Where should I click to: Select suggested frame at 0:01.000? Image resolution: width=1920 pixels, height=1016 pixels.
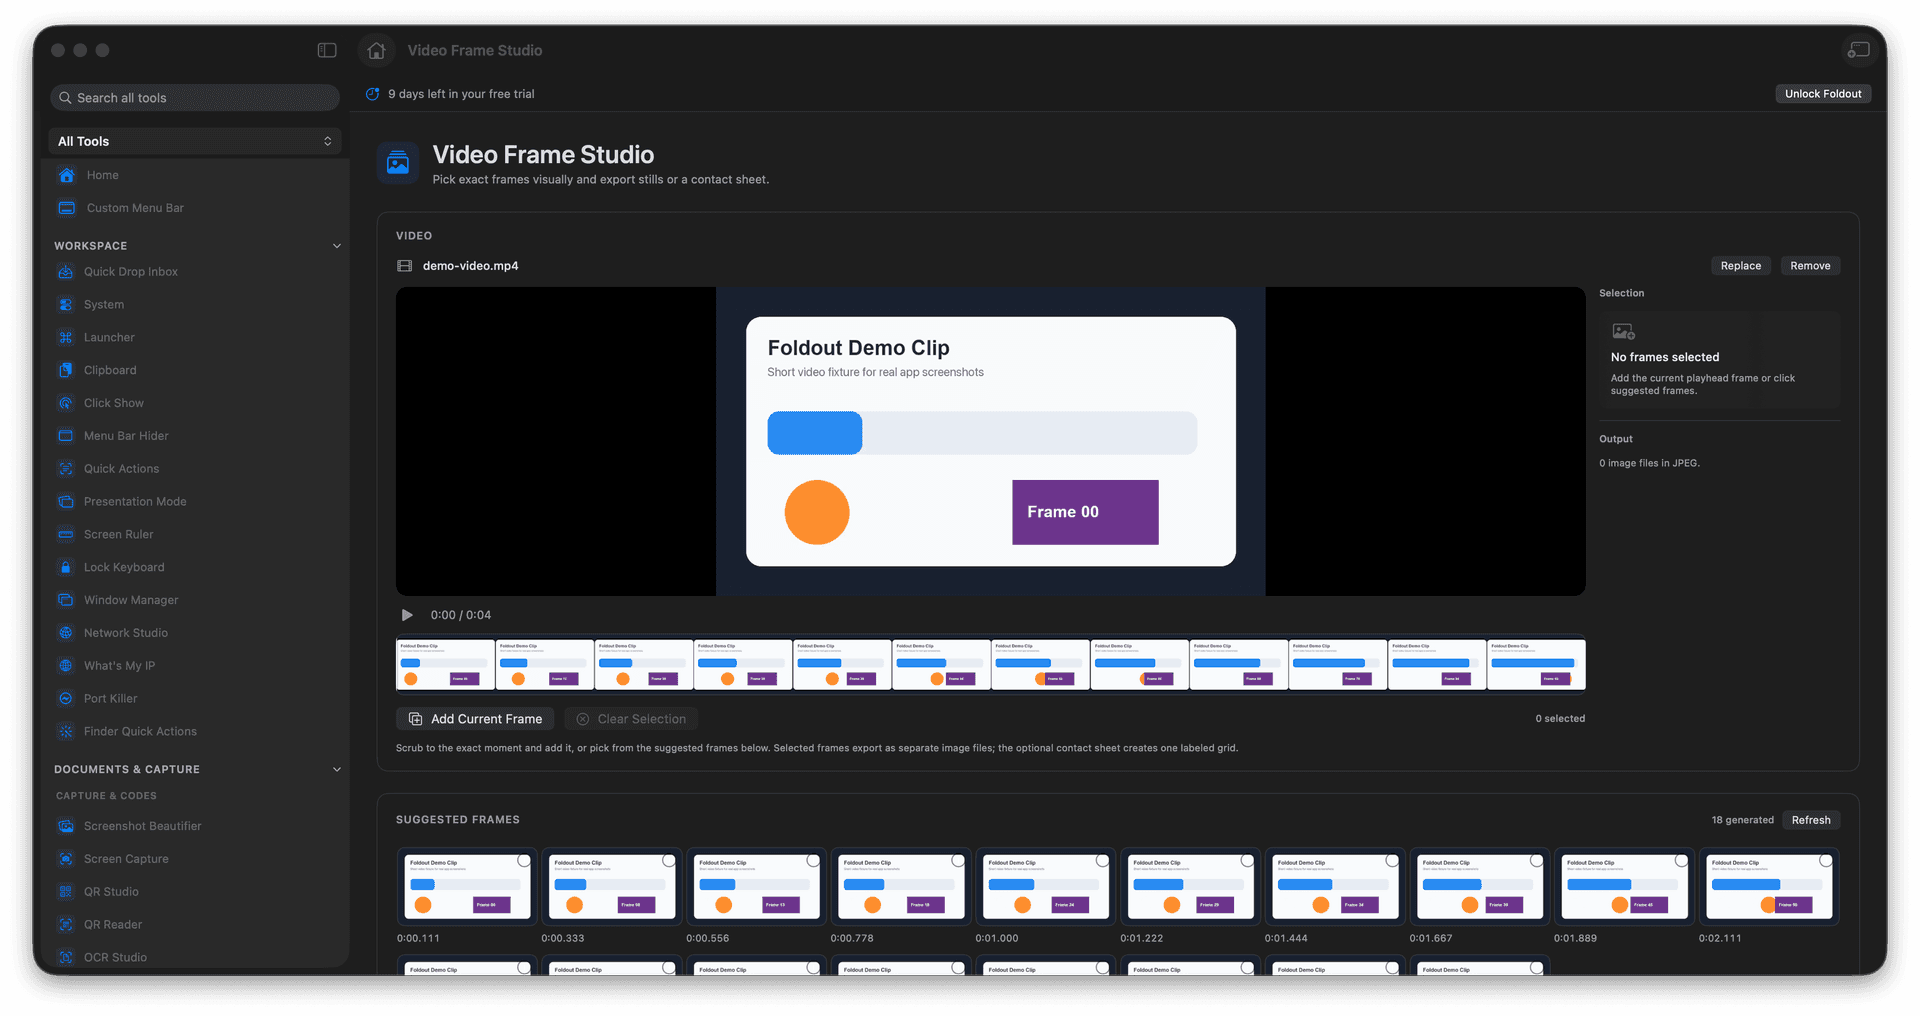[1046, 886]
